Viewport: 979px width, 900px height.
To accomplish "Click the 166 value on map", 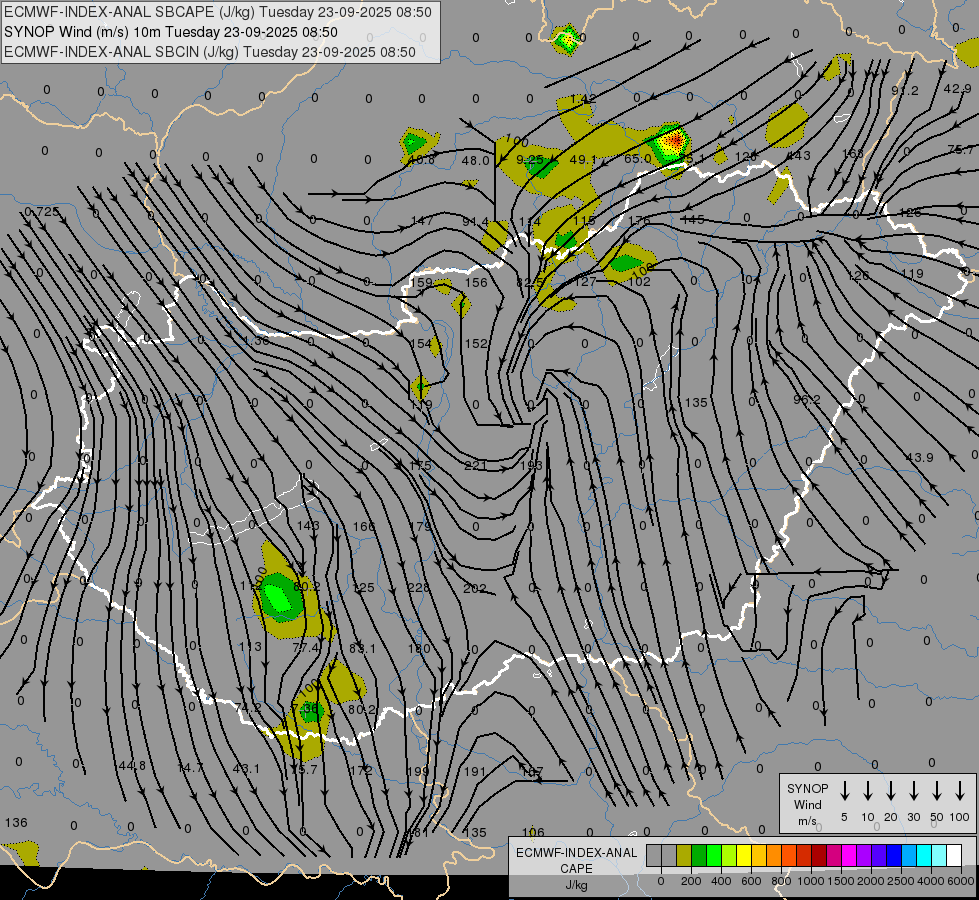I will [364, 527].
